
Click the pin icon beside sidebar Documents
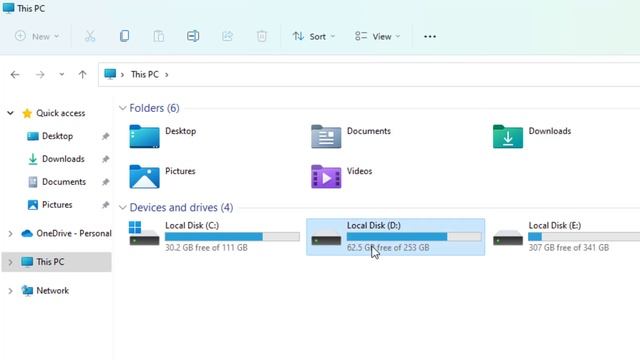tap(105, 182)
